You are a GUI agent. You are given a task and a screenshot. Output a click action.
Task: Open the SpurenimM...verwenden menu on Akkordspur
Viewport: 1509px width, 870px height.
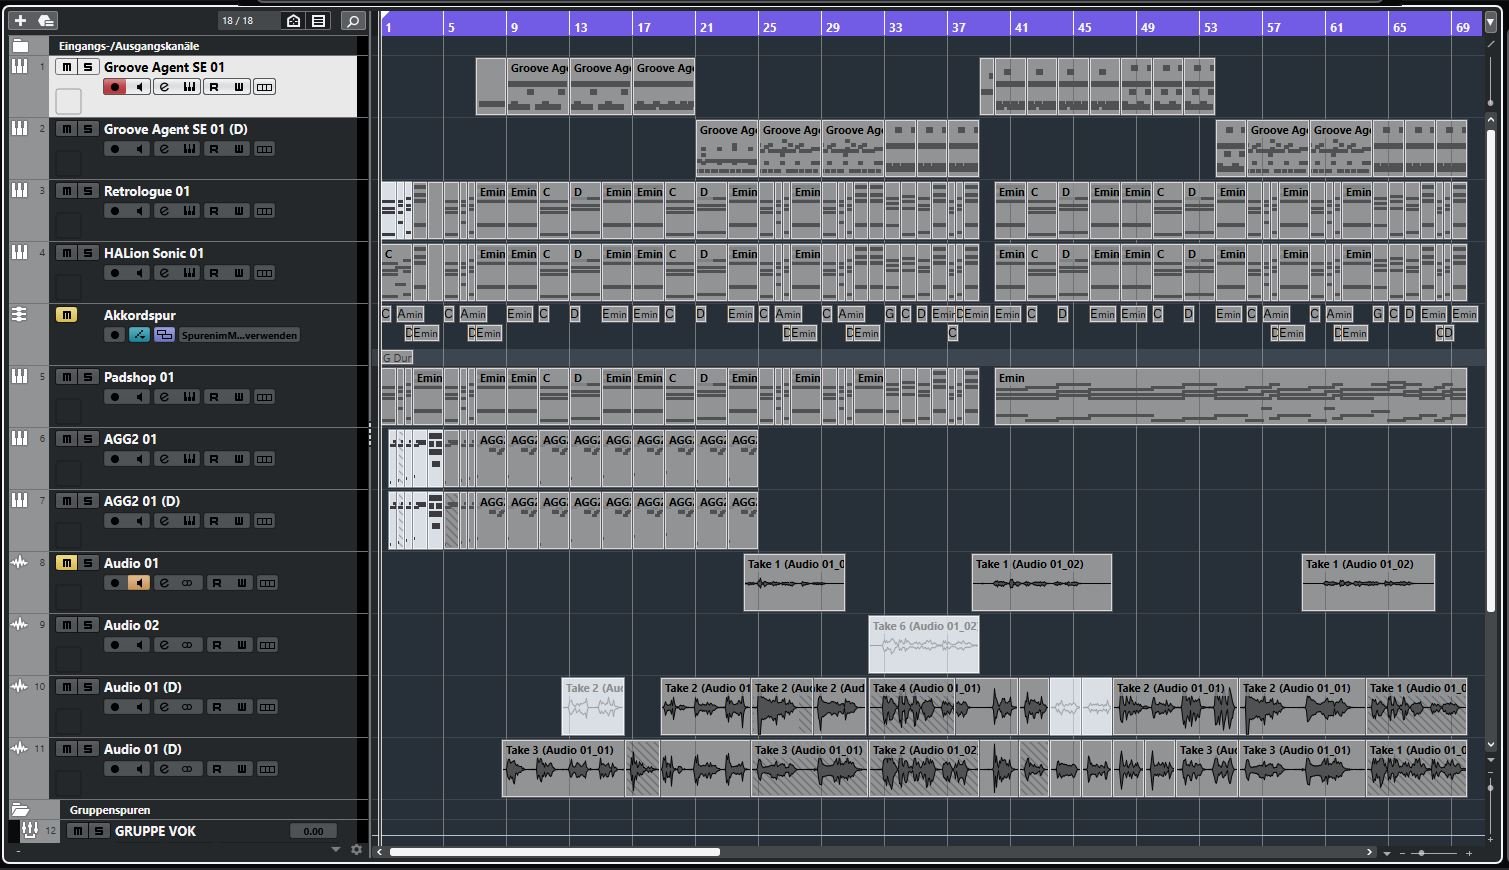[239, 335]
